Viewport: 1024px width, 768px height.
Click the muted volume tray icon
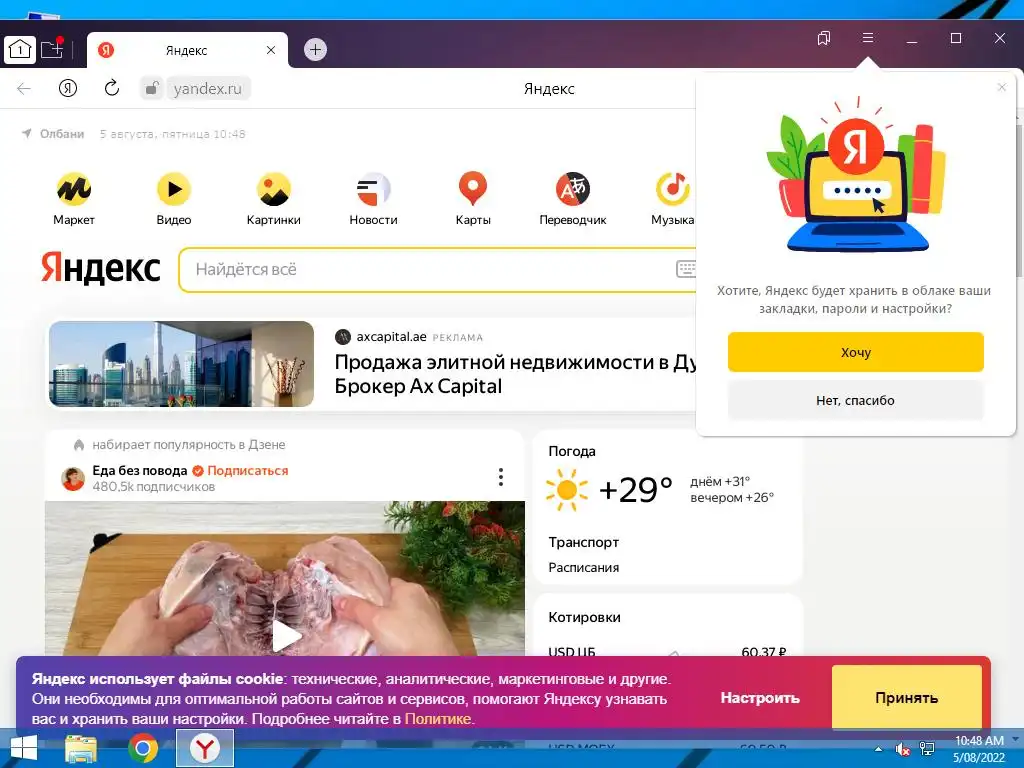pos(903,749)
